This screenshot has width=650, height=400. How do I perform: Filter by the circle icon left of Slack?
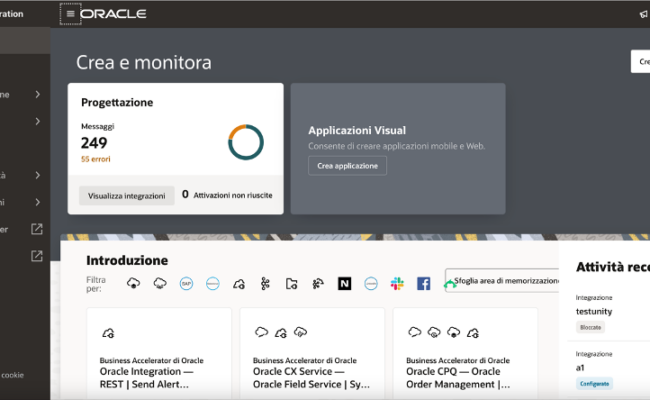371,284
